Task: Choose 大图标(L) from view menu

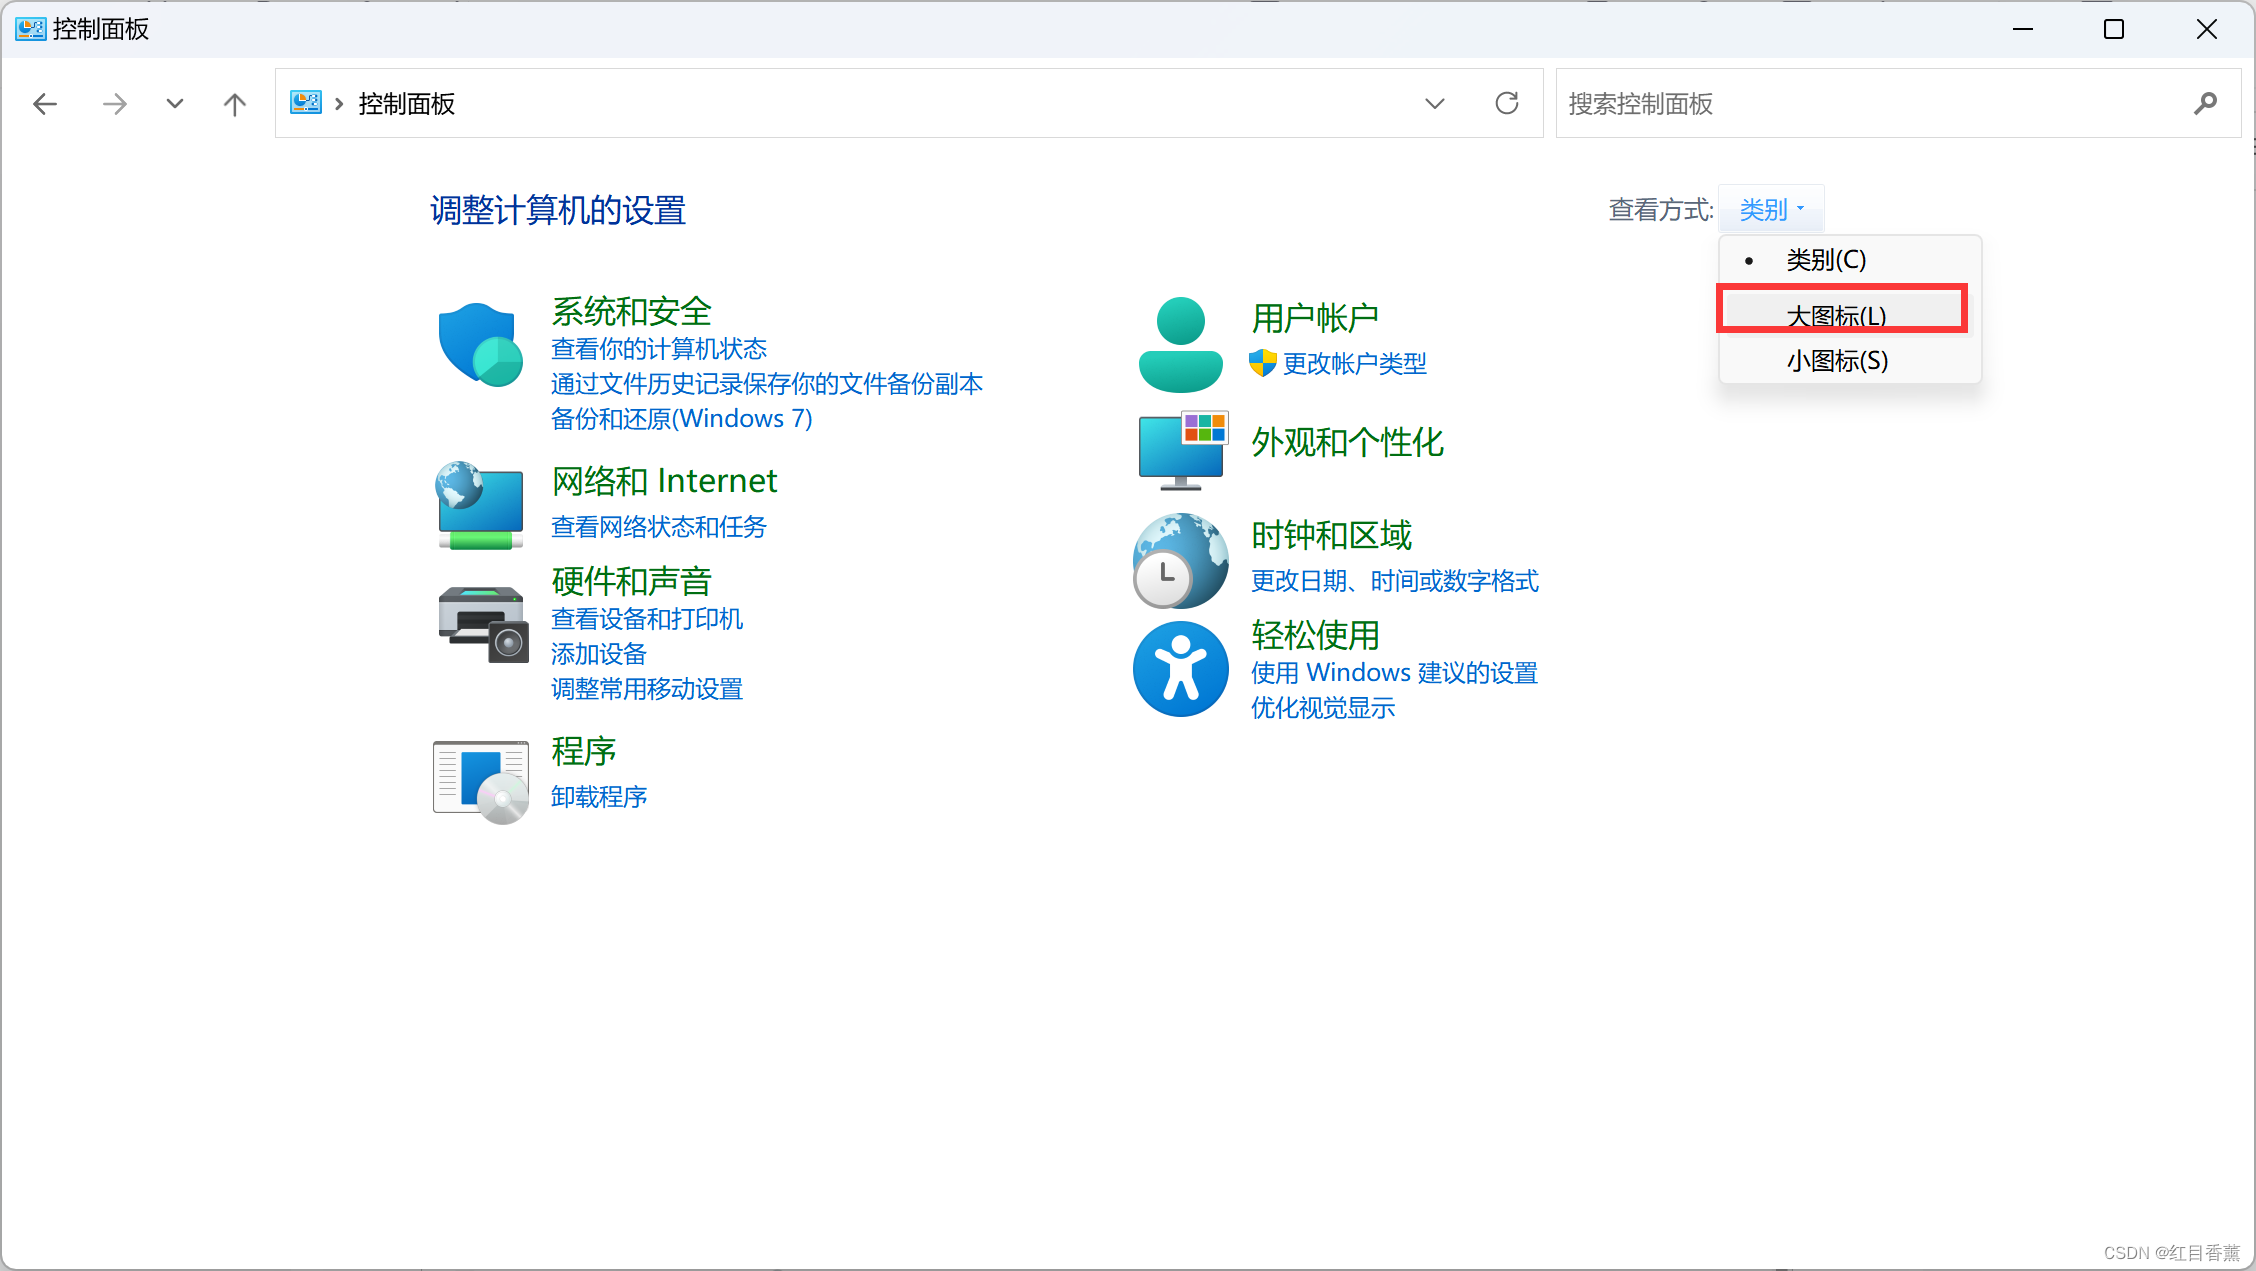Action: 1836,316
